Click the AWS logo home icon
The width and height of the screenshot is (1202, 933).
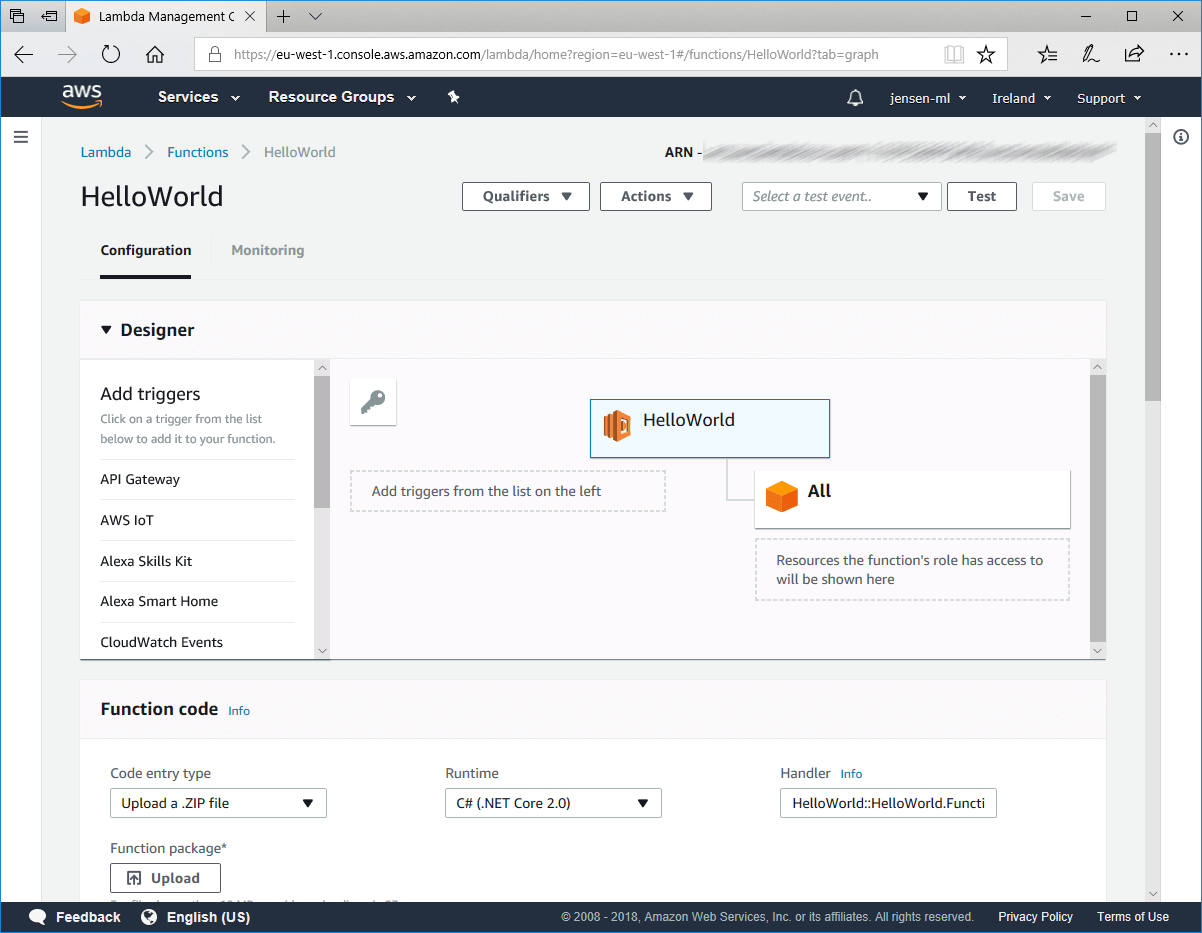click(x=82, y=96)
